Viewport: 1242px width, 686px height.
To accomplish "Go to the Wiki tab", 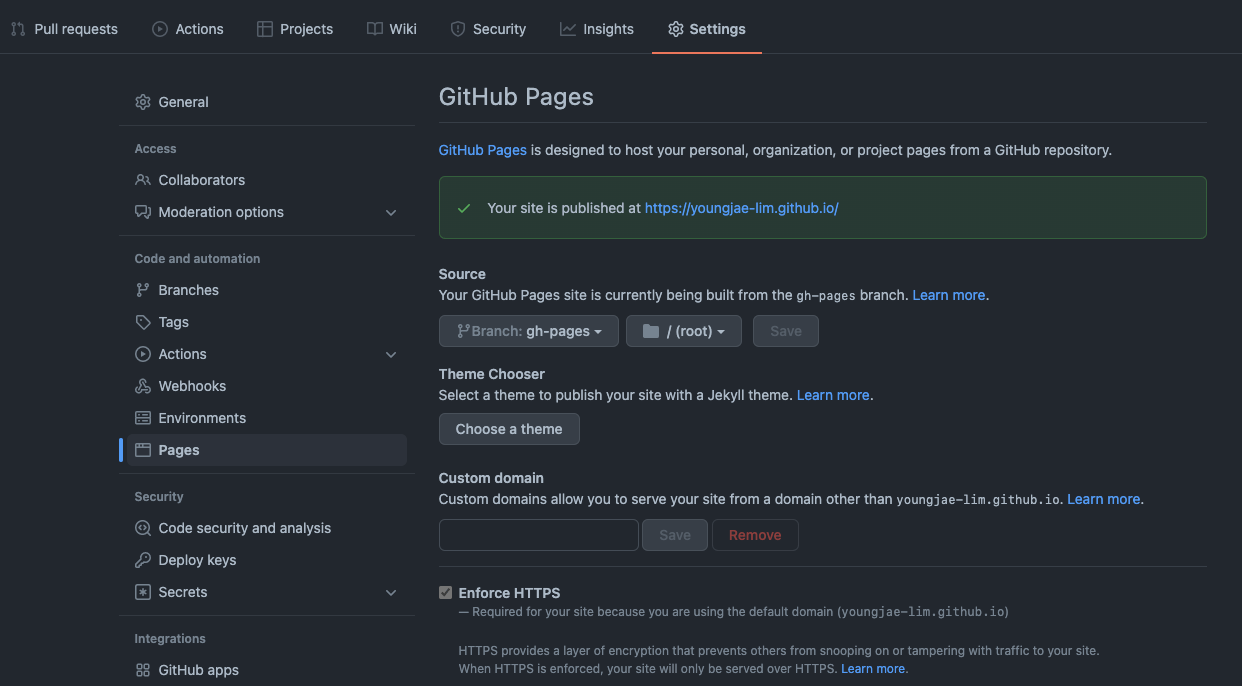I will [x=392, y=29].
